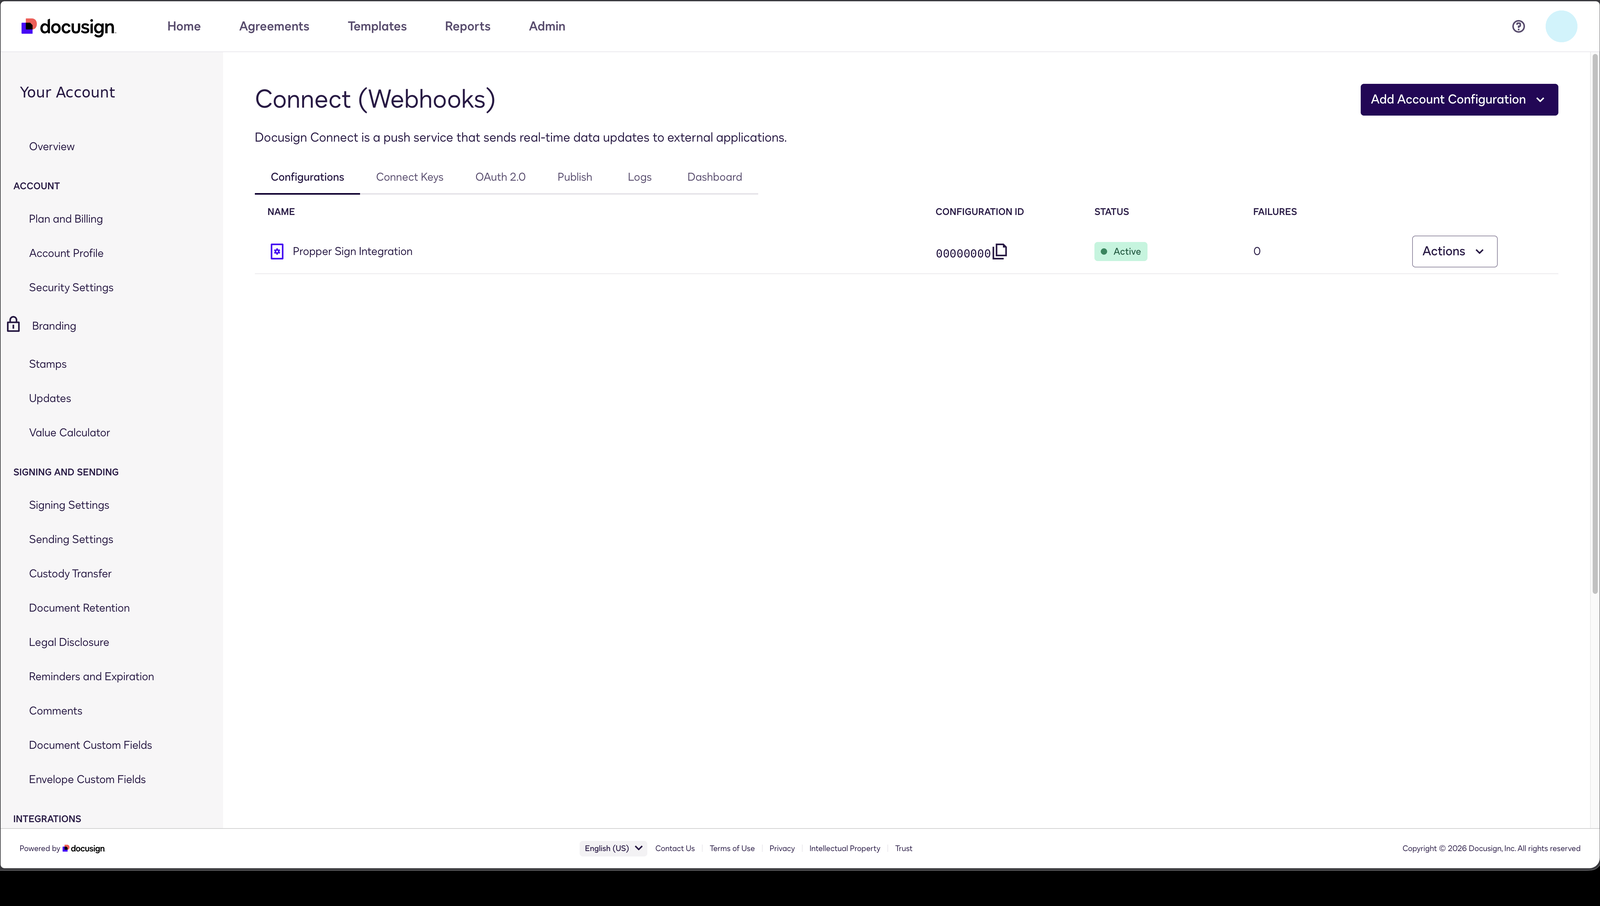Viewport: 1600px width, 906px height.
Task: Click the NAME column header
Action: (281, 212)
